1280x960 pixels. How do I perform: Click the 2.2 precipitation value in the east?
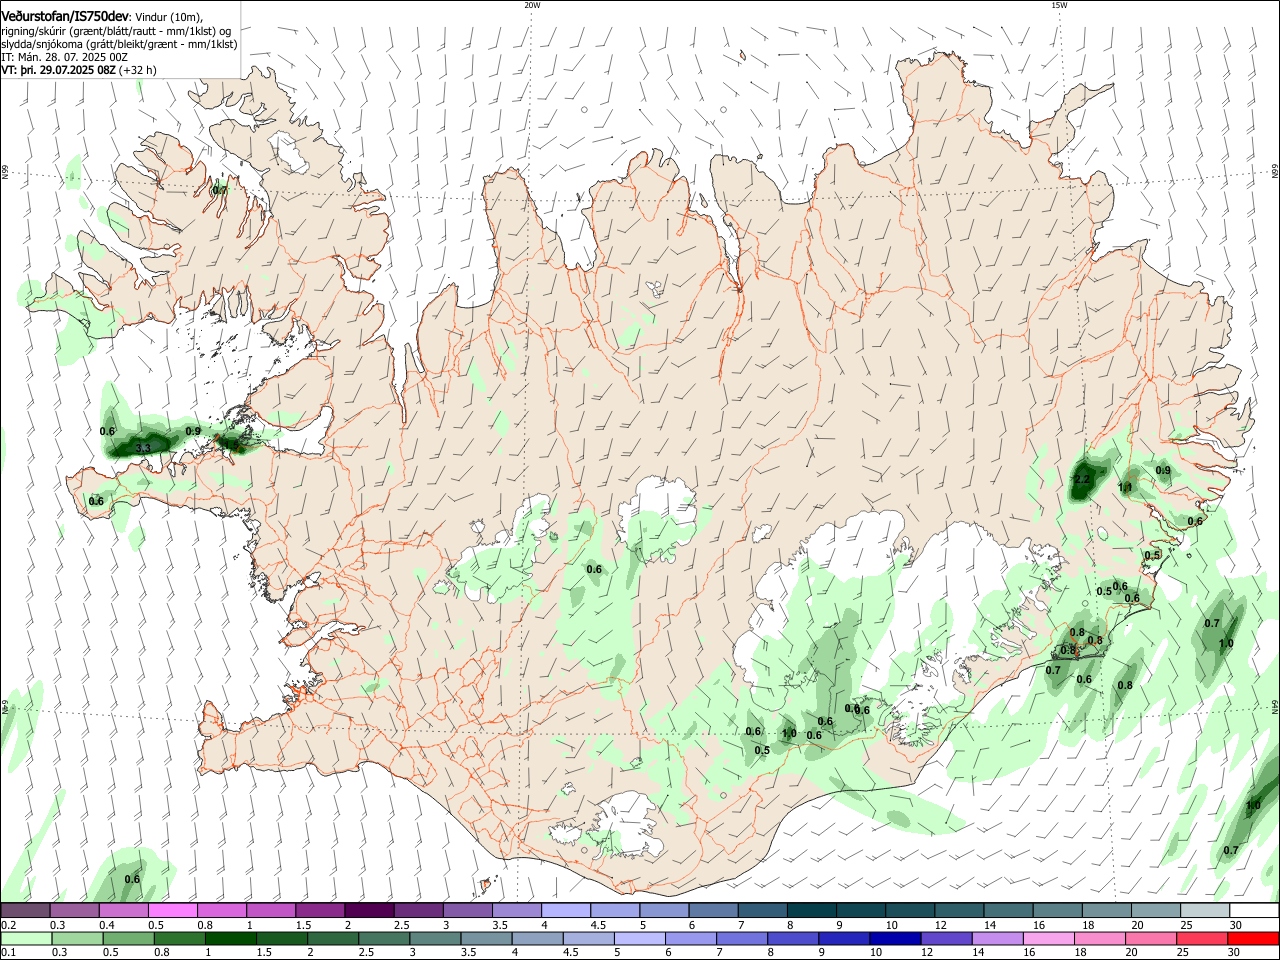[1081, 480]
